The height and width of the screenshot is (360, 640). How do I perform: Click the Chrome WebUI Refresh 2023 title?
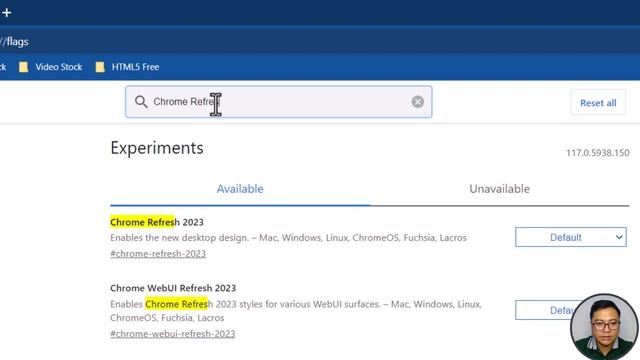tap(173, 288)
